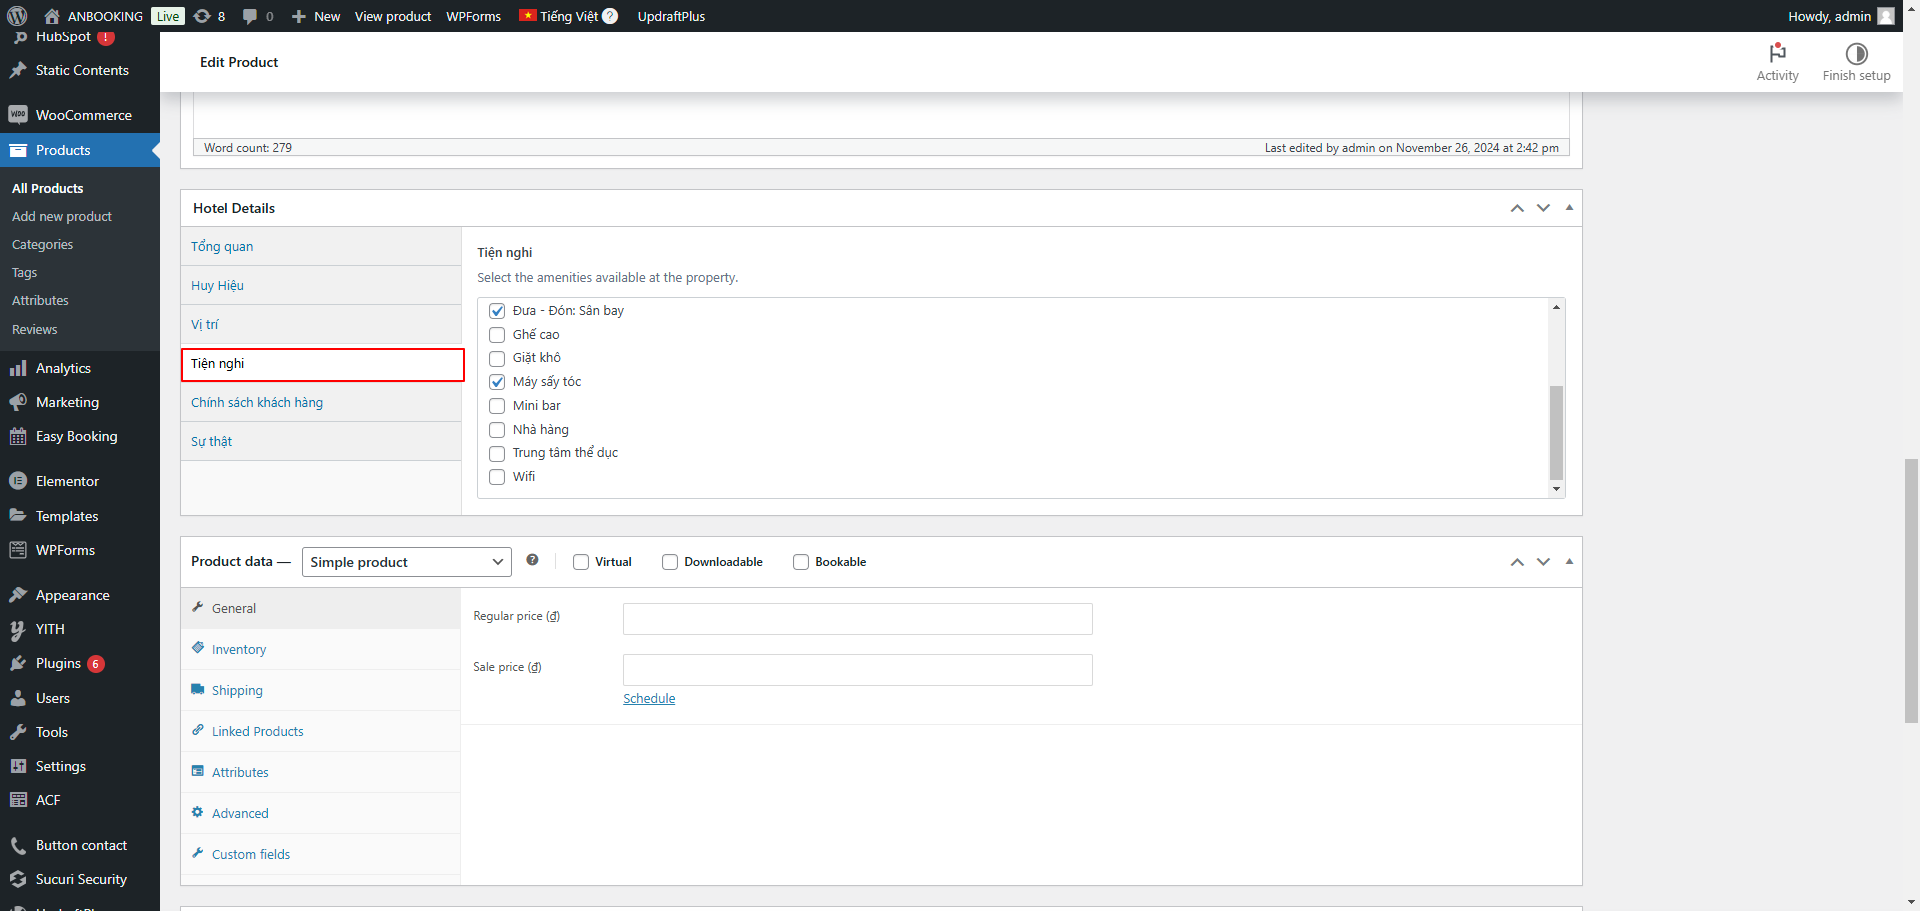The height and width of the screenshot is (911, 1920).
Task: Open UpdraftPlus in admin bar
Action: click(671, 16)
